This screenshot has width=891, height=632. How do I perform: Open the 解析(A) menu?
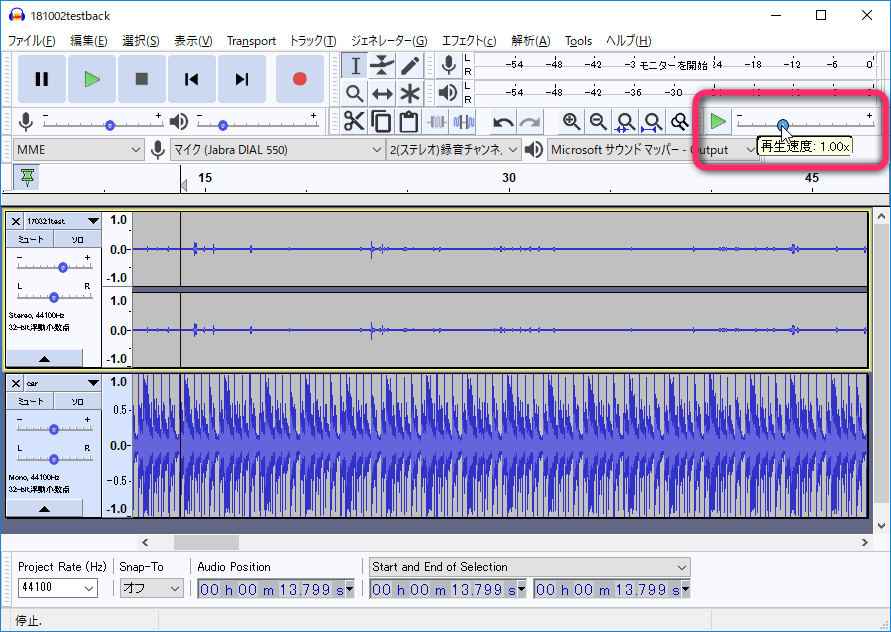click(x=530, y=41)
